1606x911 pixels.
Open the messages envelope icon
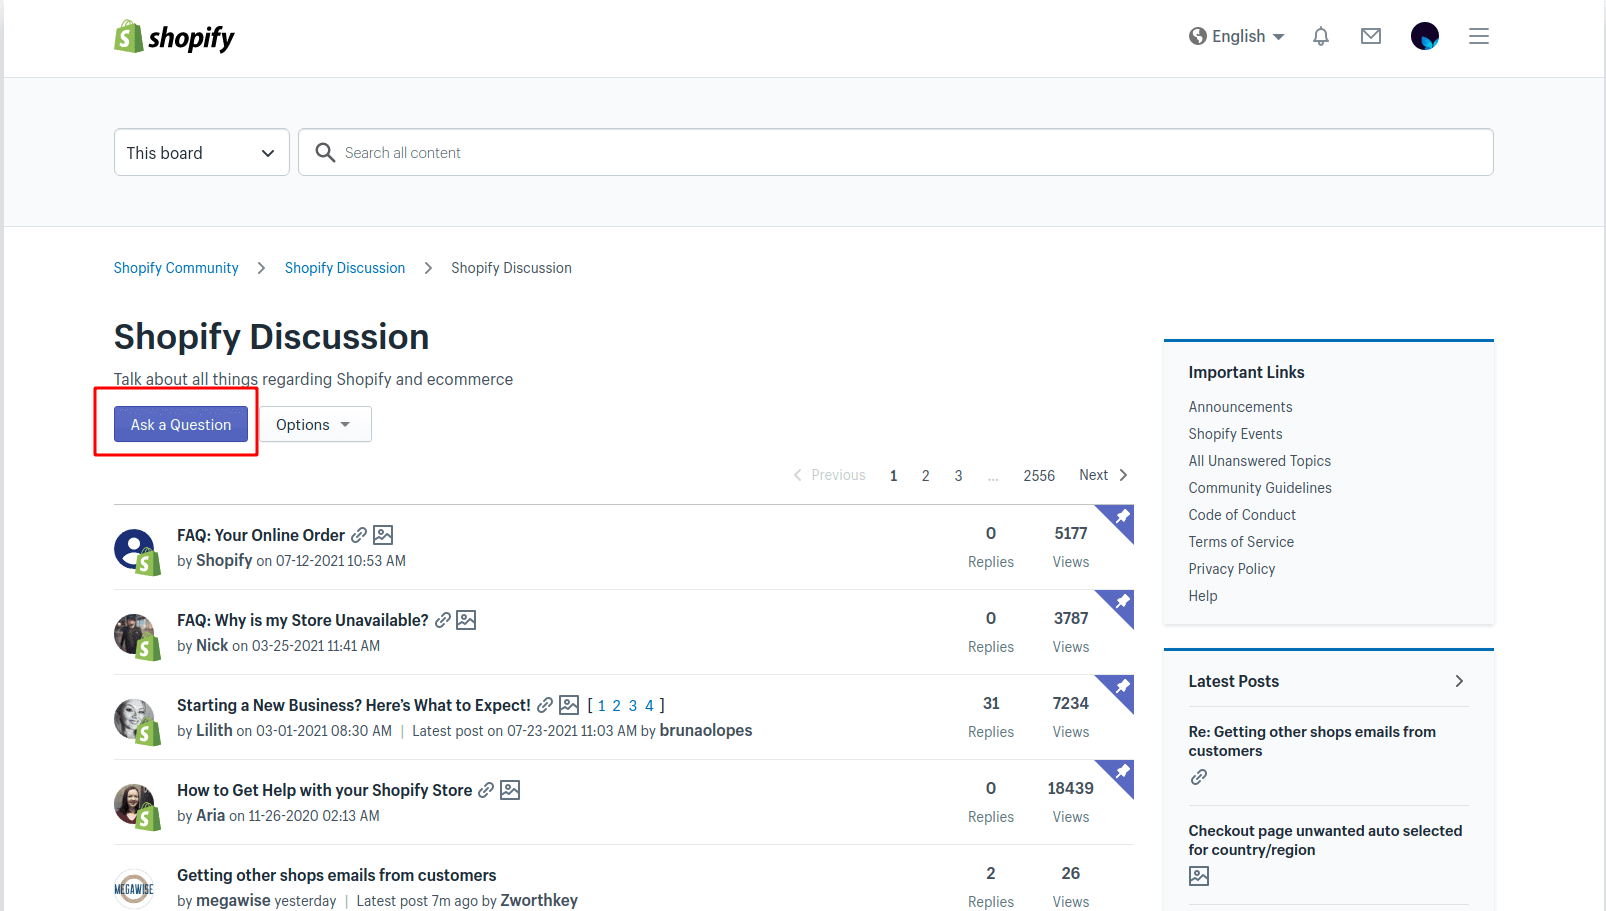click(x=1371, y=37)
